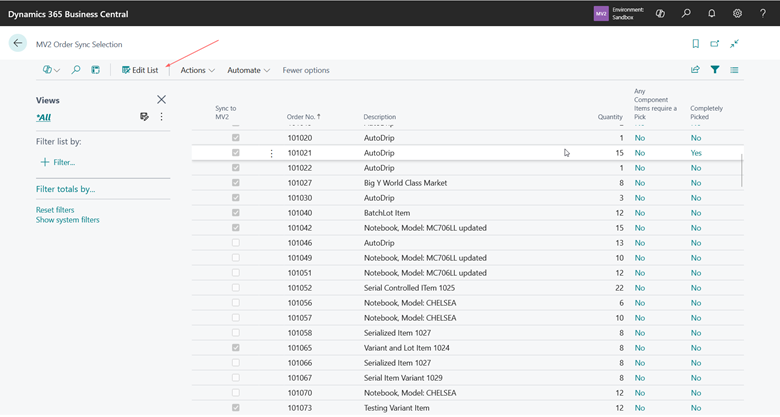Image resolution: width=780 pixels, height=417 pixels.
Task: Click Big Y World Class Market description
Action: pos(405,183)
